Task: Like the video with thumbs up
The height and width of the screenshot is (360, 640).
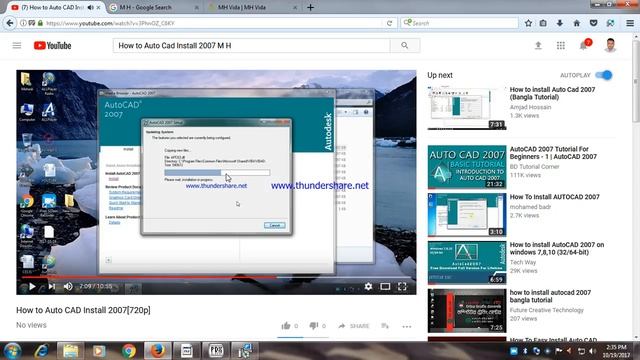Action: [x=286, y=326]
